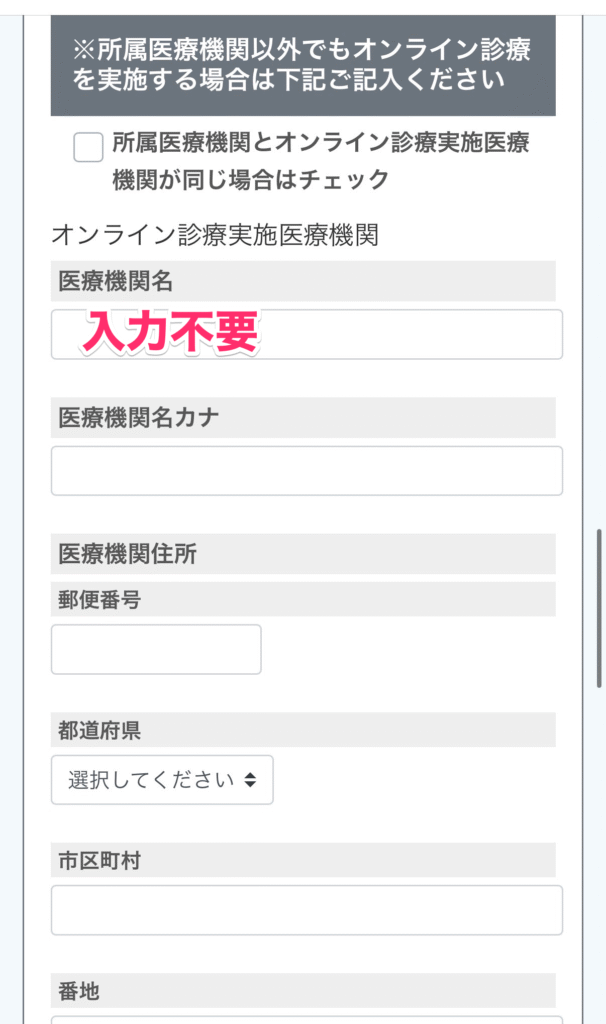This screenshot has width=606, height=1024.
Task: Click the 医療機関名カナ label bar
Action: pos(139,418)
